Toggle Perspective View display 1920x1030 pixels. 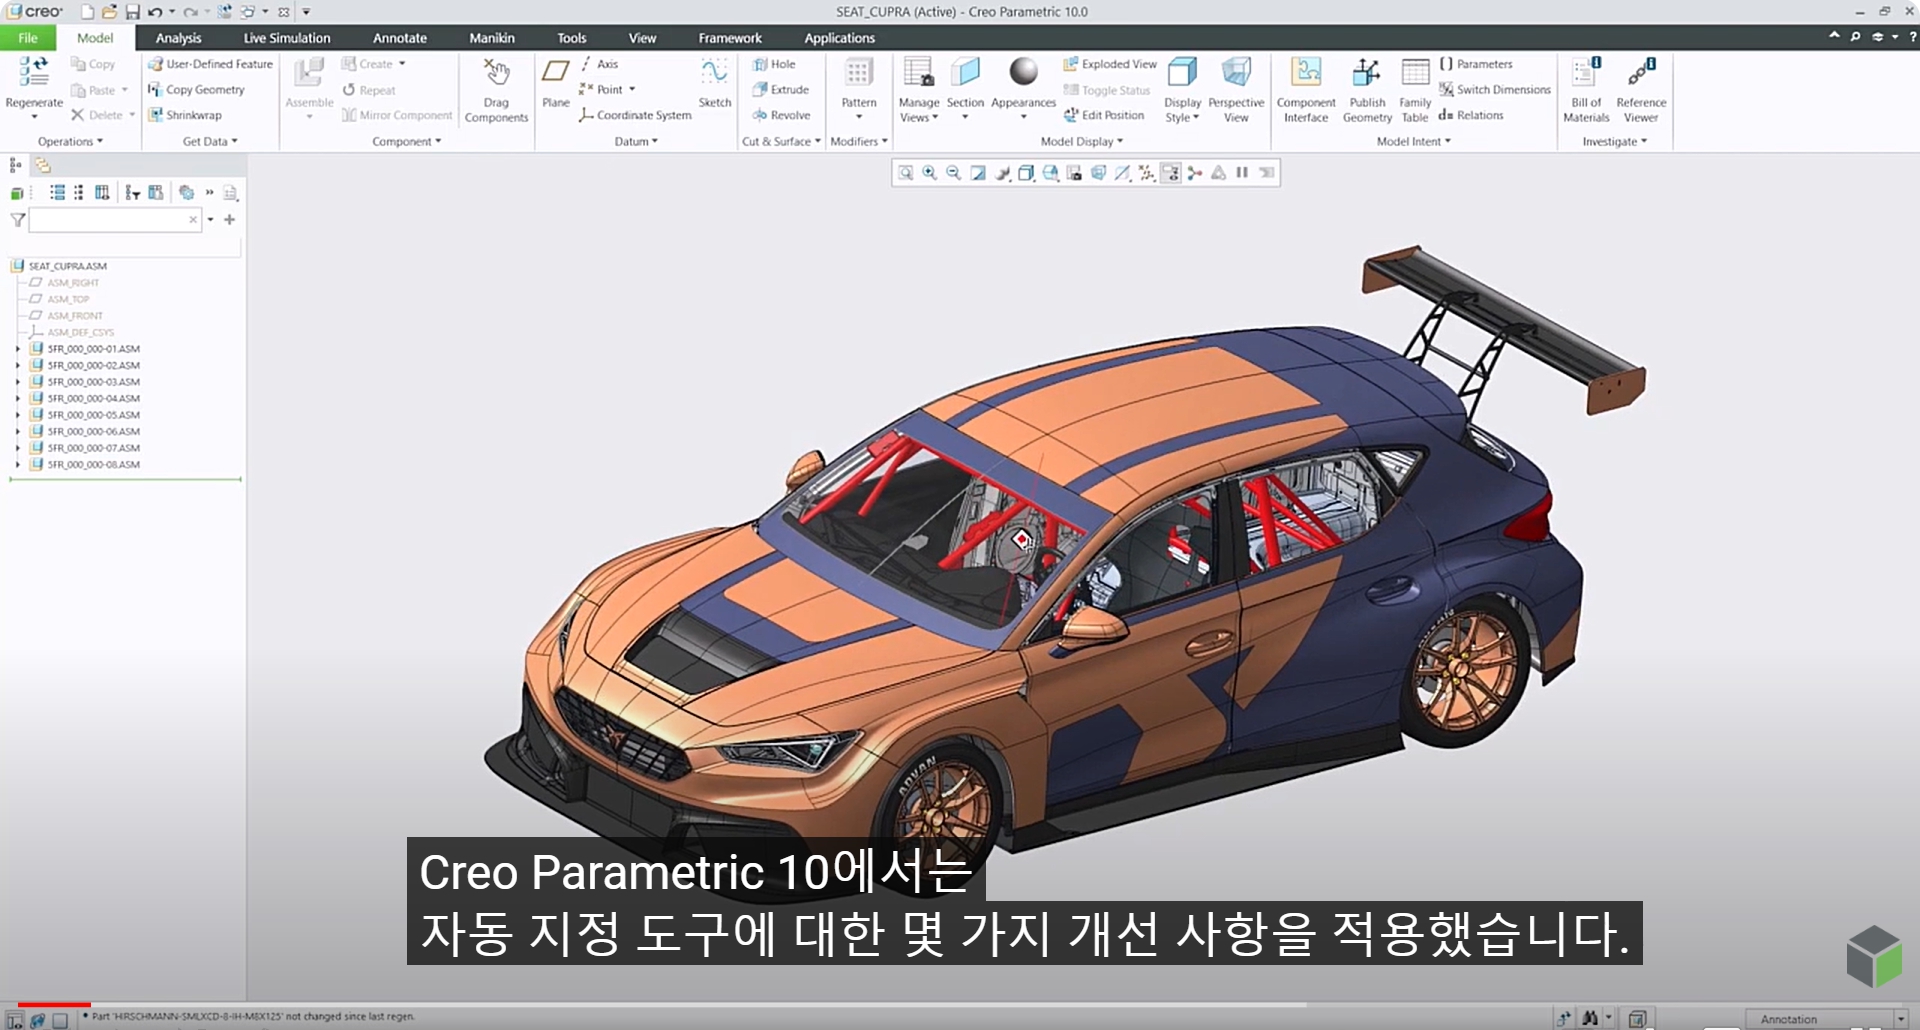click(1236, 91)
